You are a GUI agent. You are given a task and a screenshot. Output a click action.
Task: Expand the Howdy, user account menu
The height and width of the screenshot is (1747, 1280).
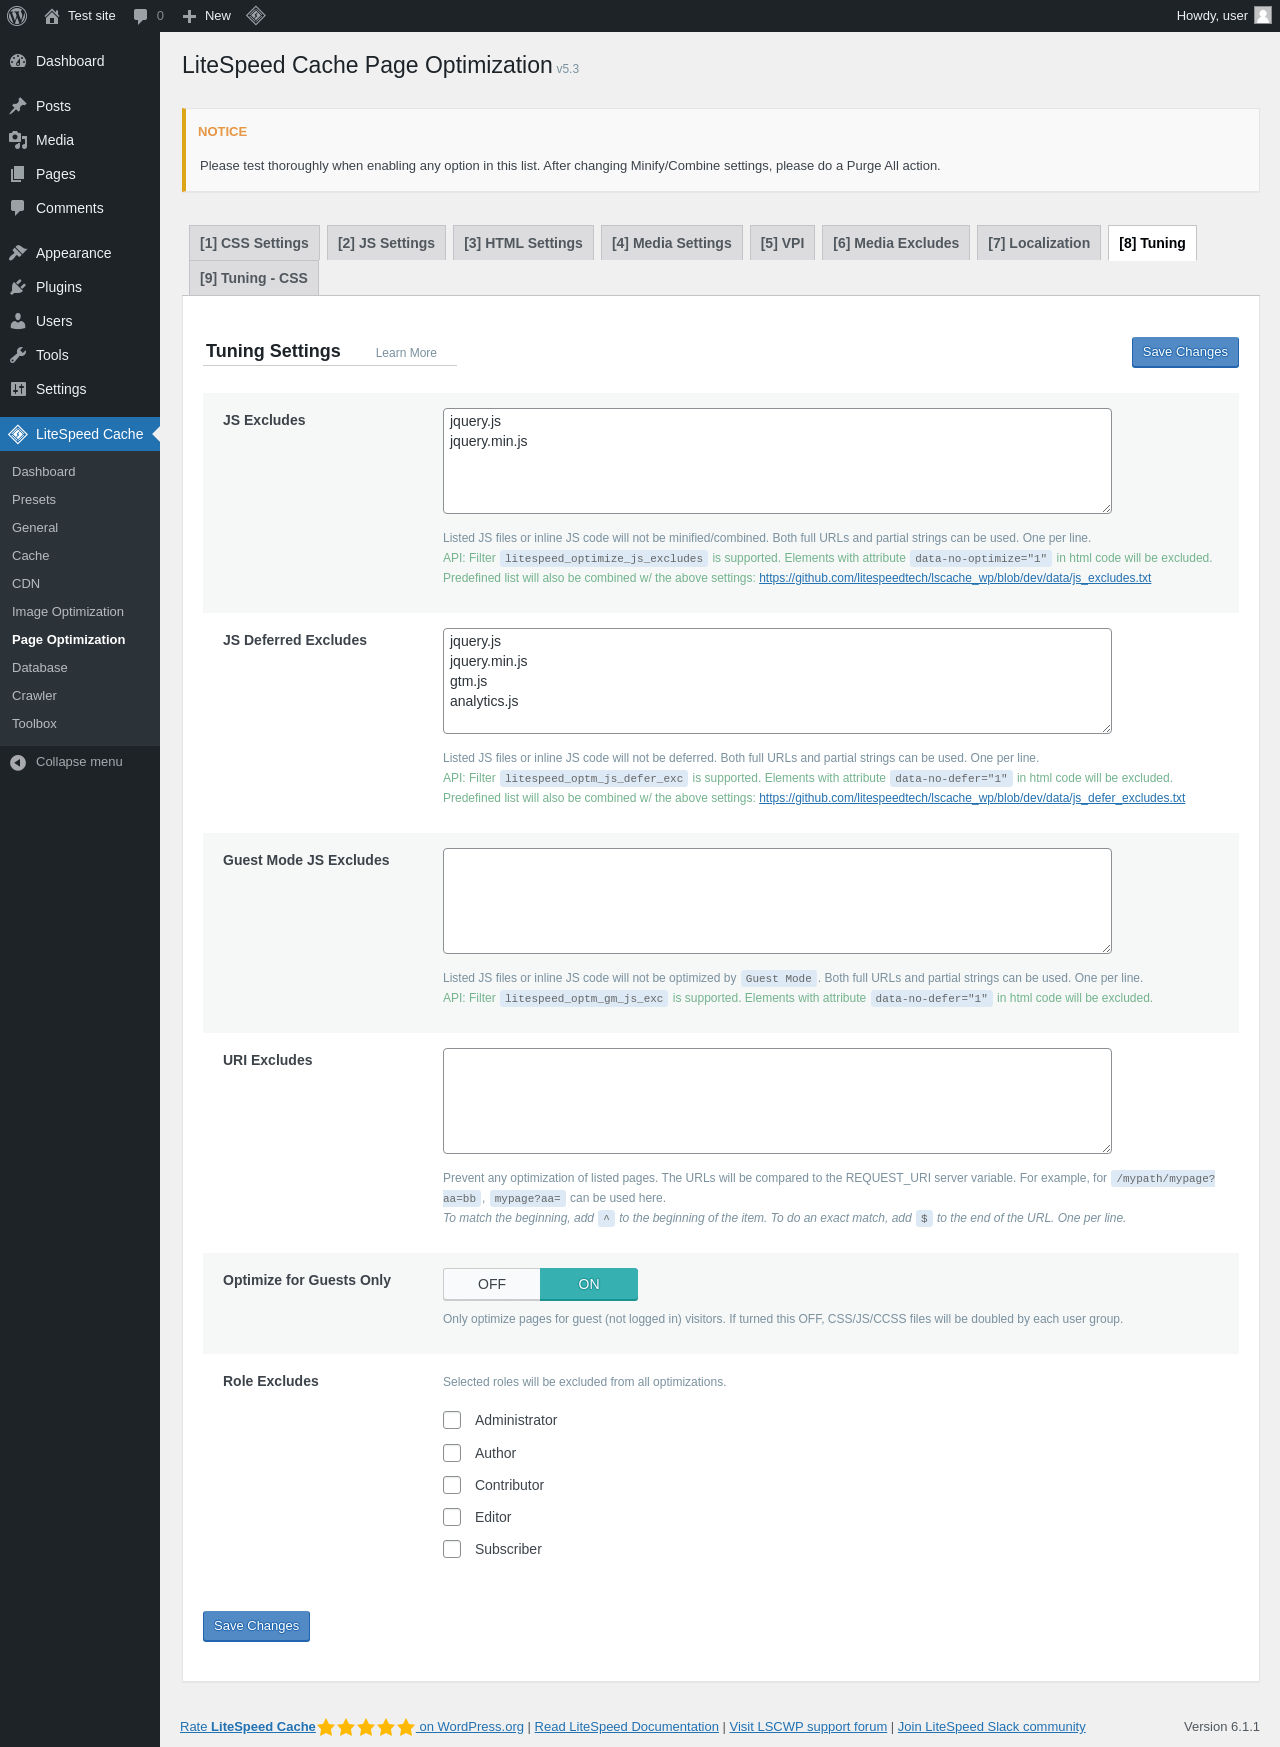1212,16
